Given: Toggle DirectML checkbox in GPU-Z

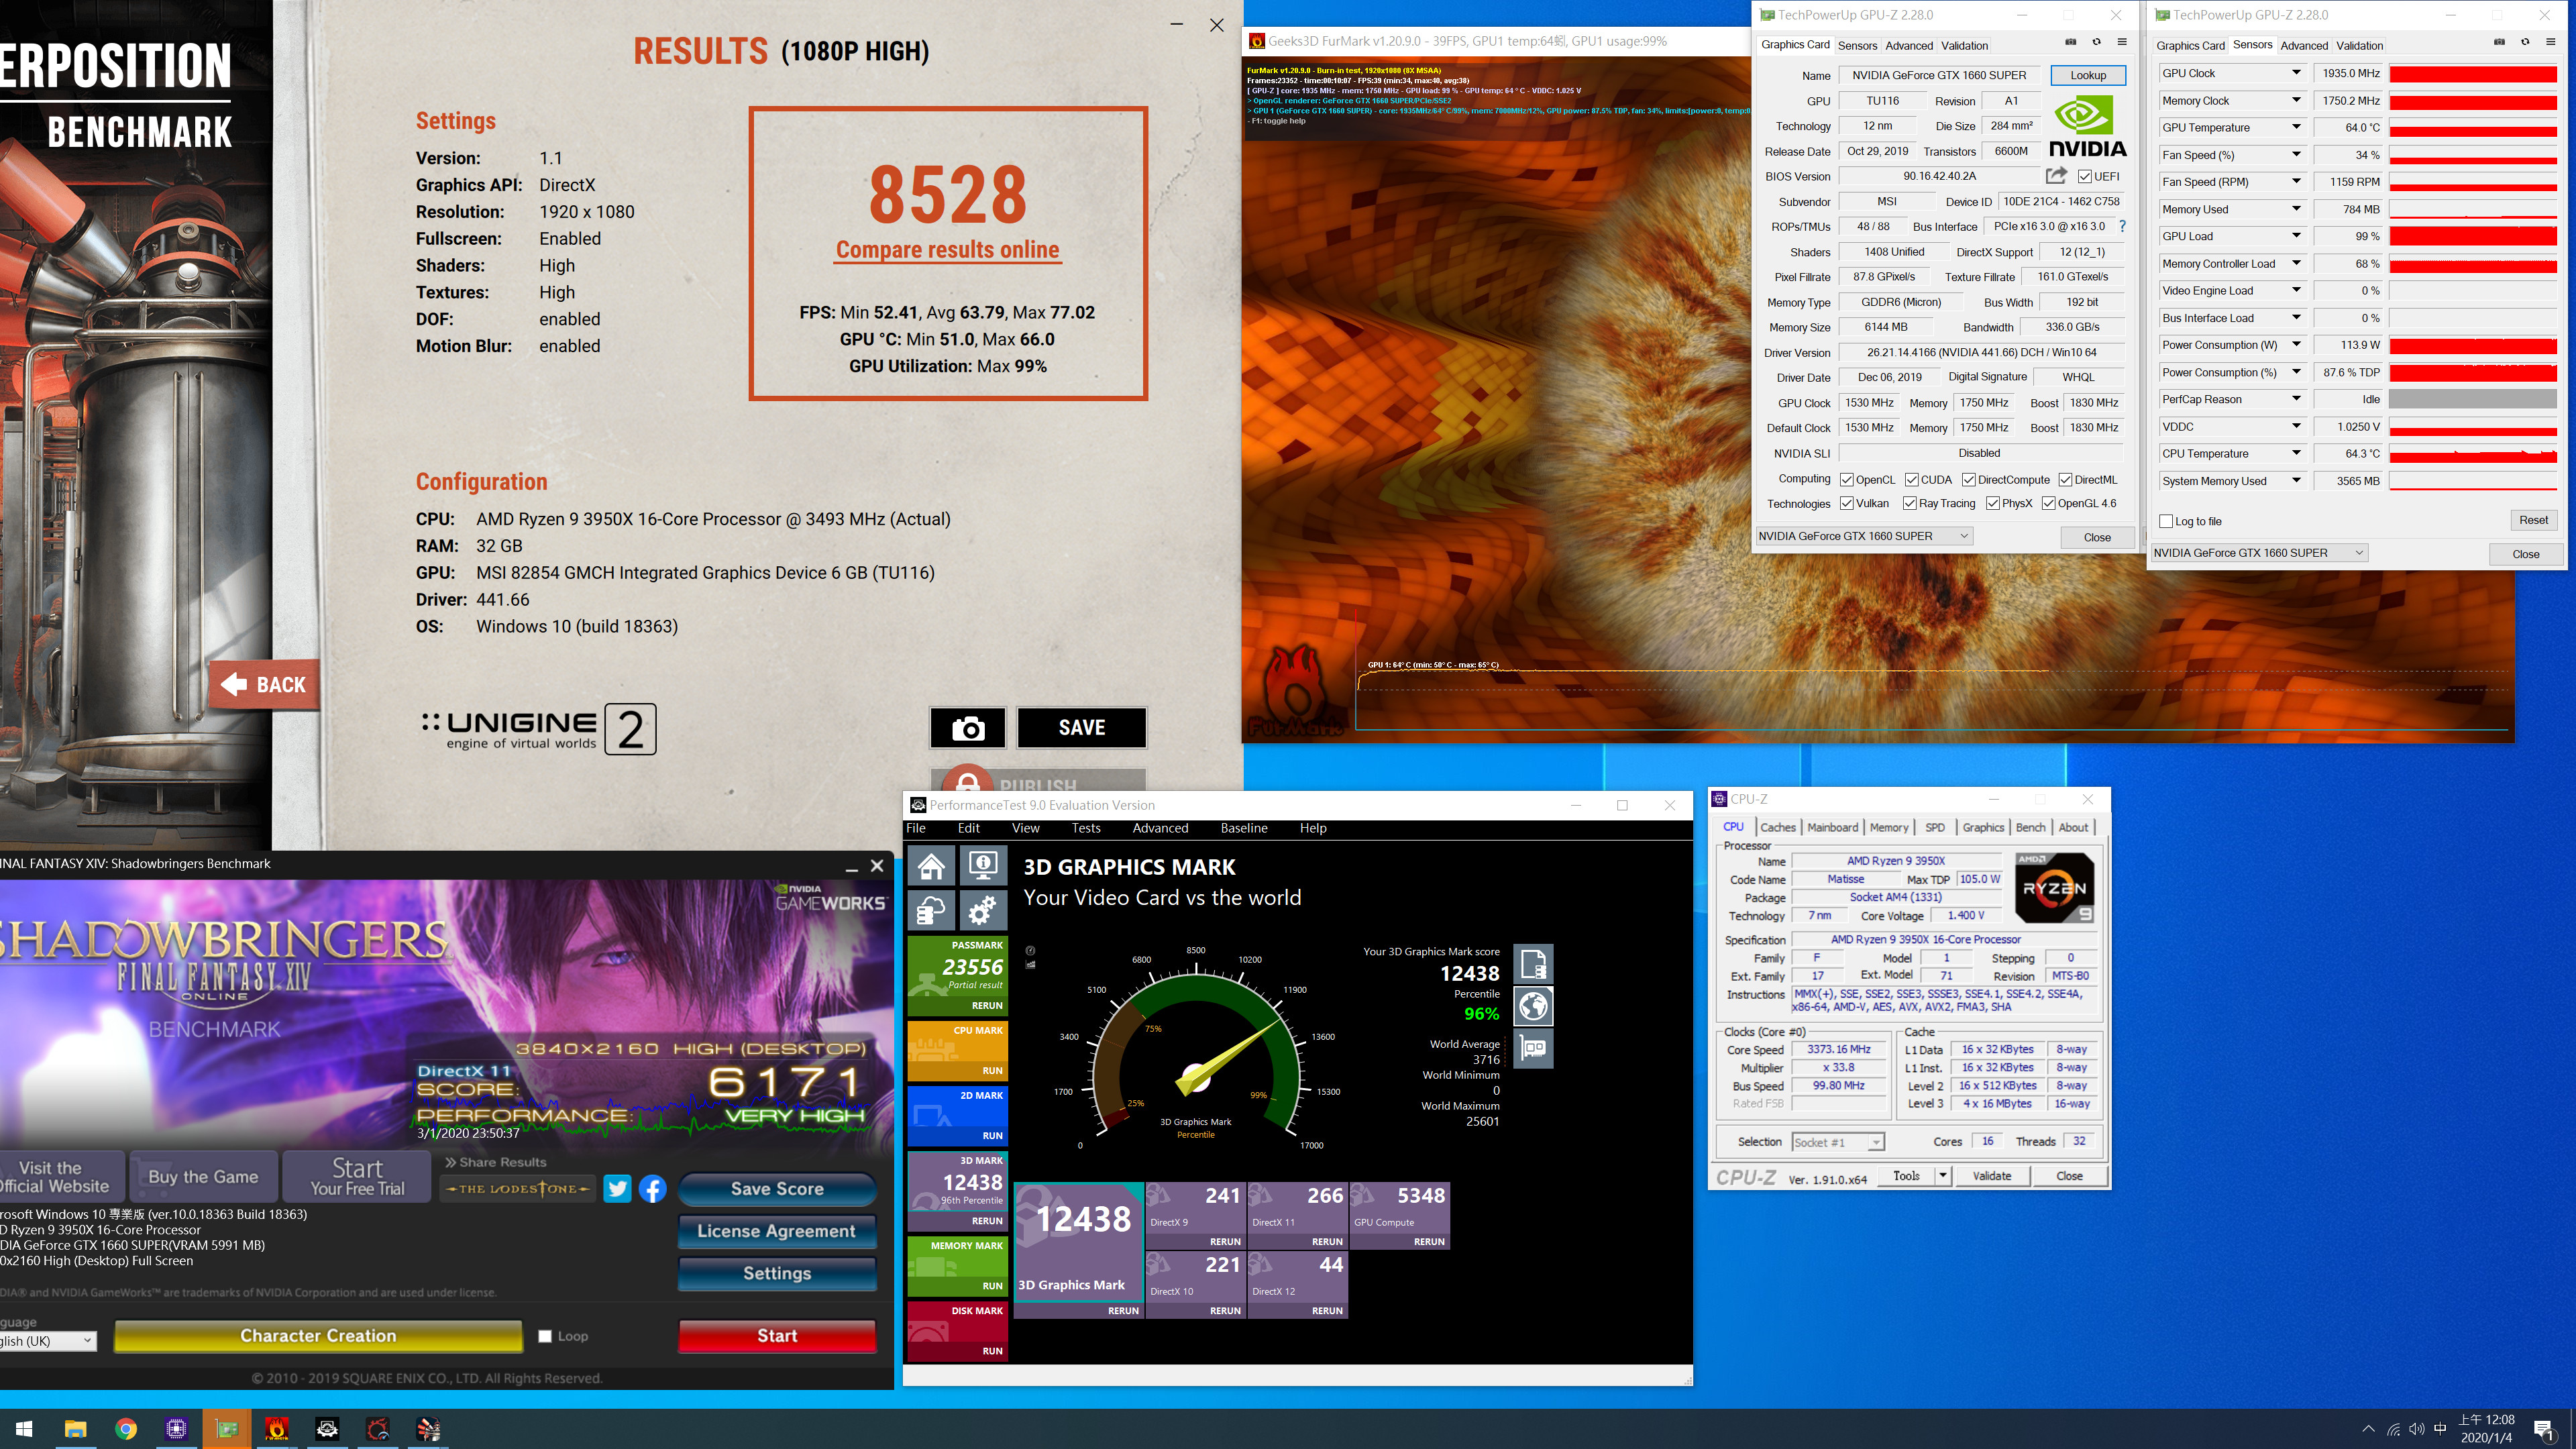Looking at the screenshot, I should 2065,480.
